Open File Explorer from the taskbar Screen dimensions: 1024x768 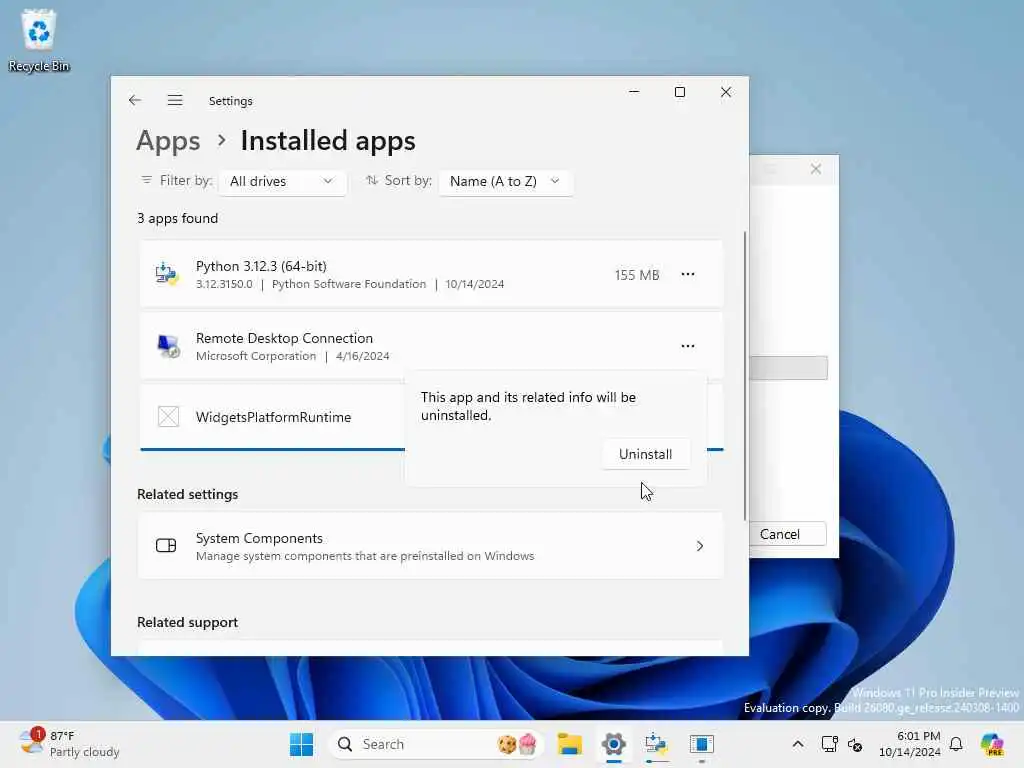(569, 744)
